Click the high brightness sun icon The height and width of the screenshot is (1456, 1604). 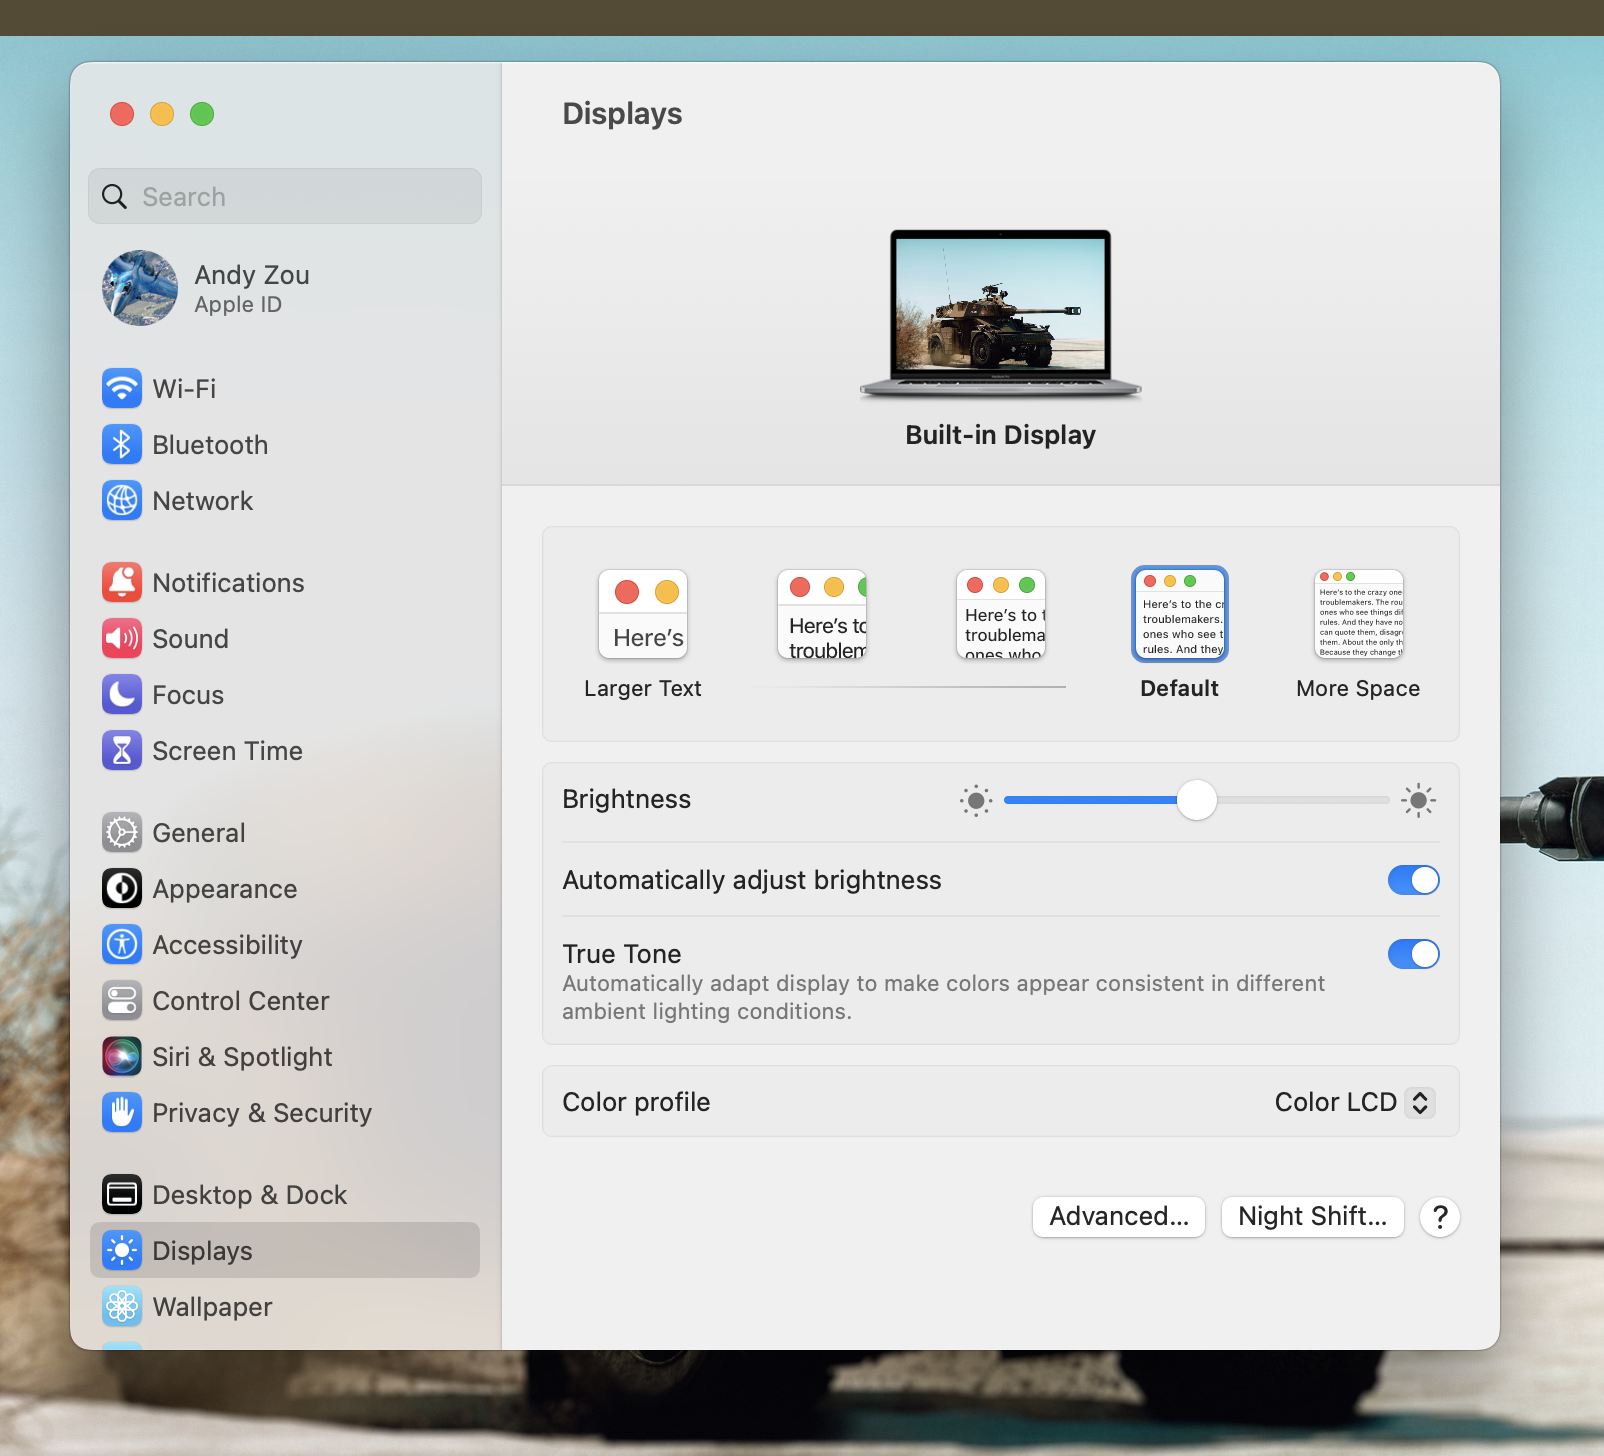pos(1418,800)
